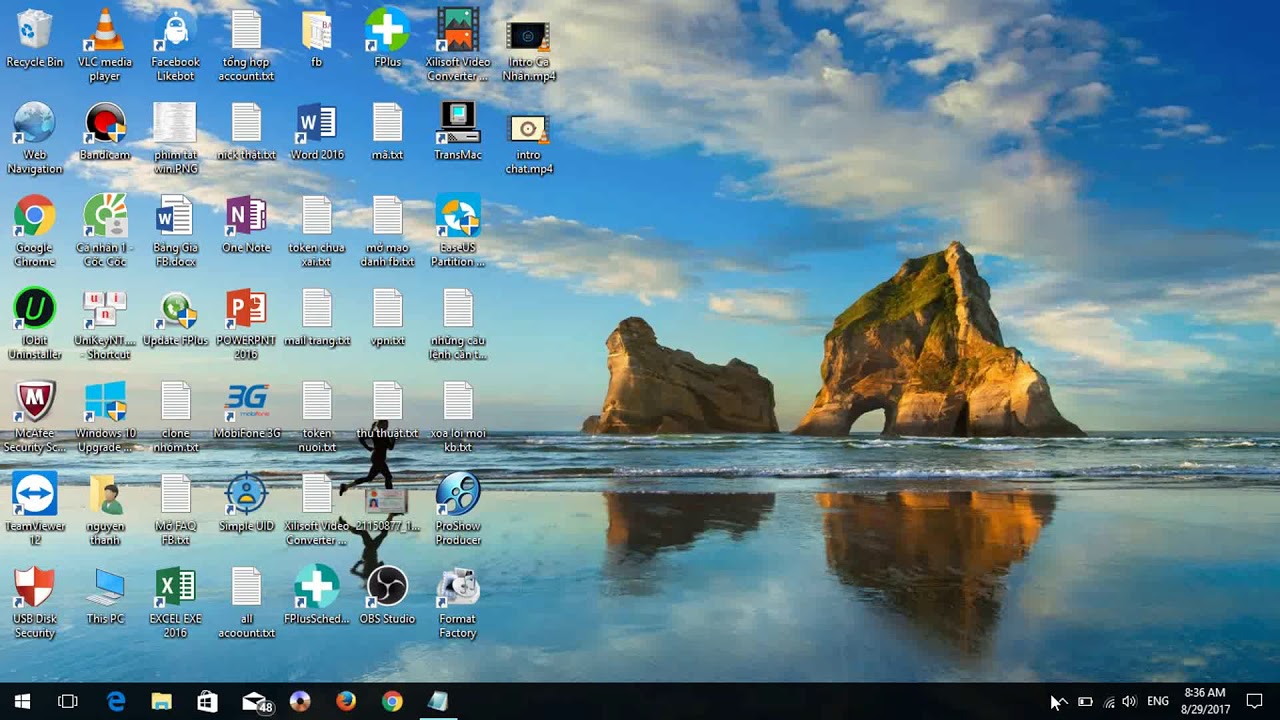The width and height of the screenshot is (1280, 720).
Task: Select the token chưa xài.txt file
Action: tap(317, 231)
